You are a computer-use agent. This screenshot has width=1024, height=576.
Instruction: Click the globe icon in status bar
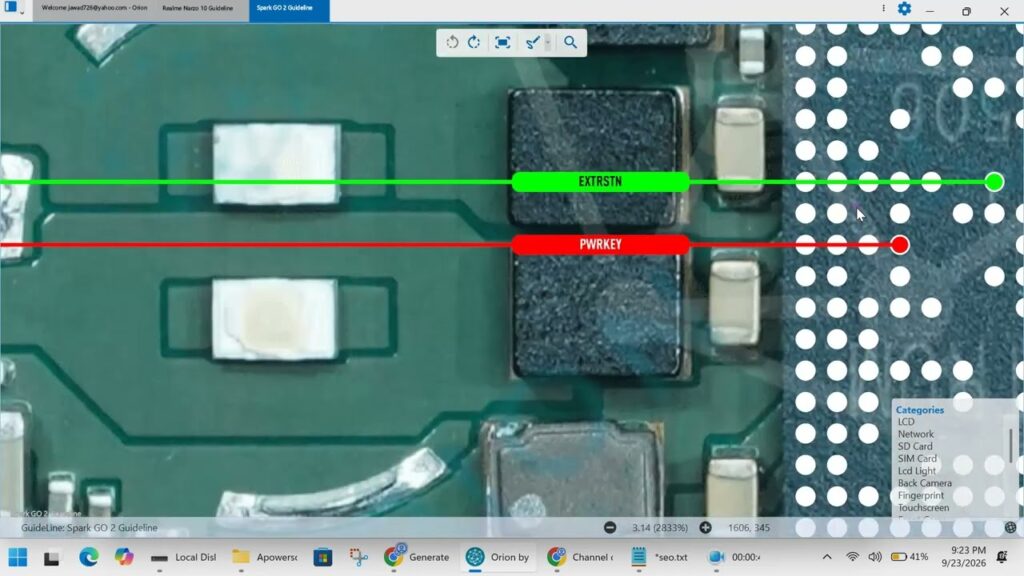1010,528
